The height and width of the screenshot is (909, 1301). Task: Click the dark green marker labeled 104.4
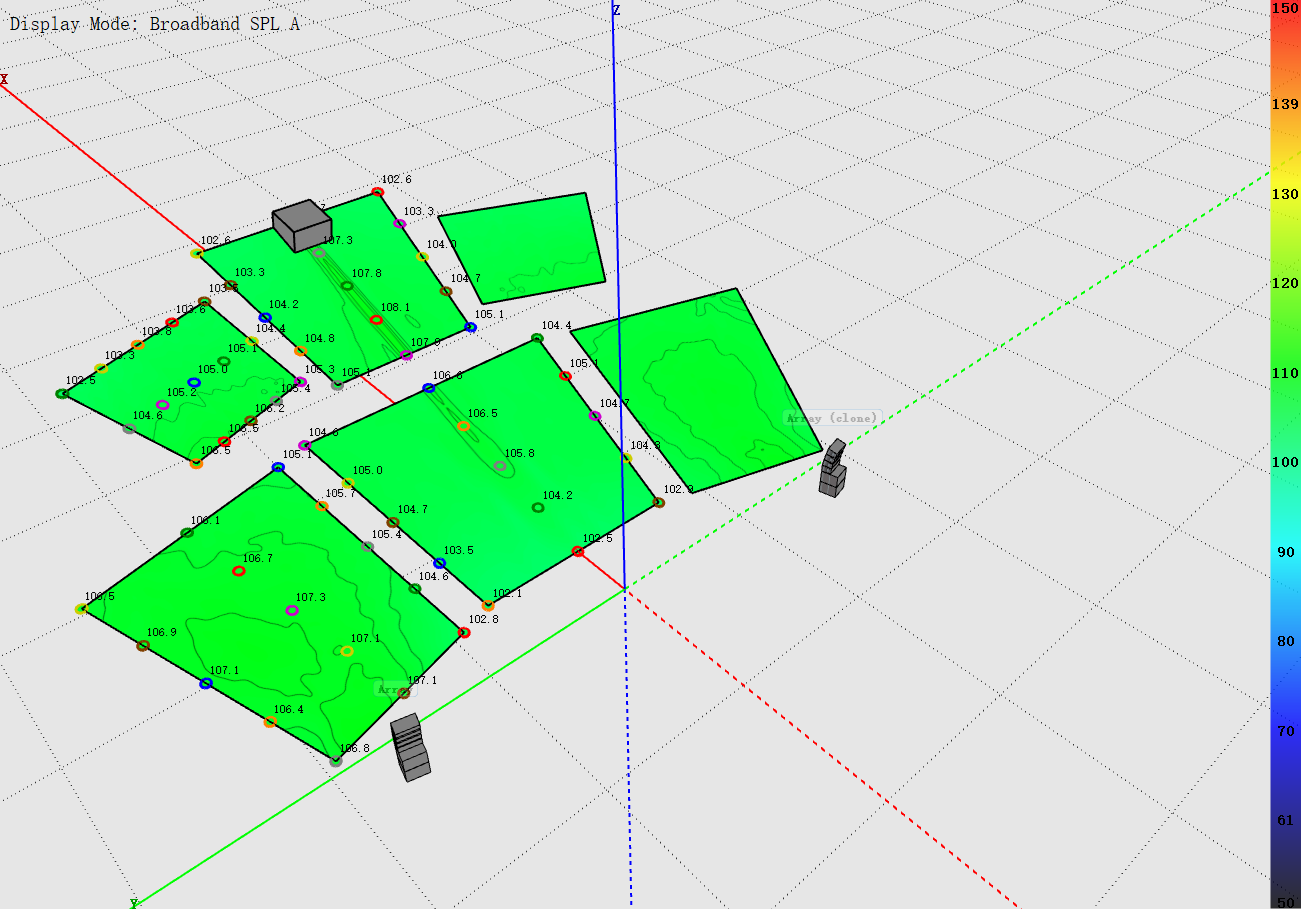pyautogui.click(x=537, y=338)
